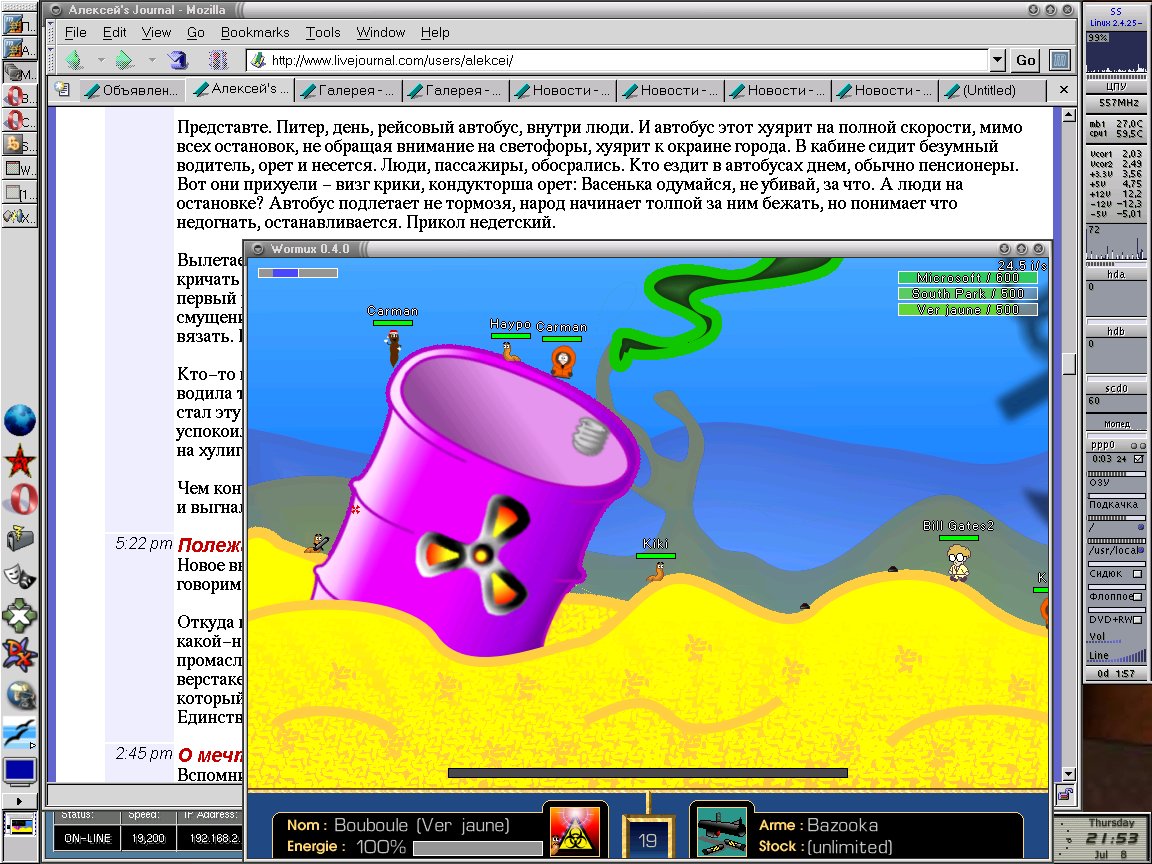Open the Tools menu
1152x864 pixels.
point(323,32)
